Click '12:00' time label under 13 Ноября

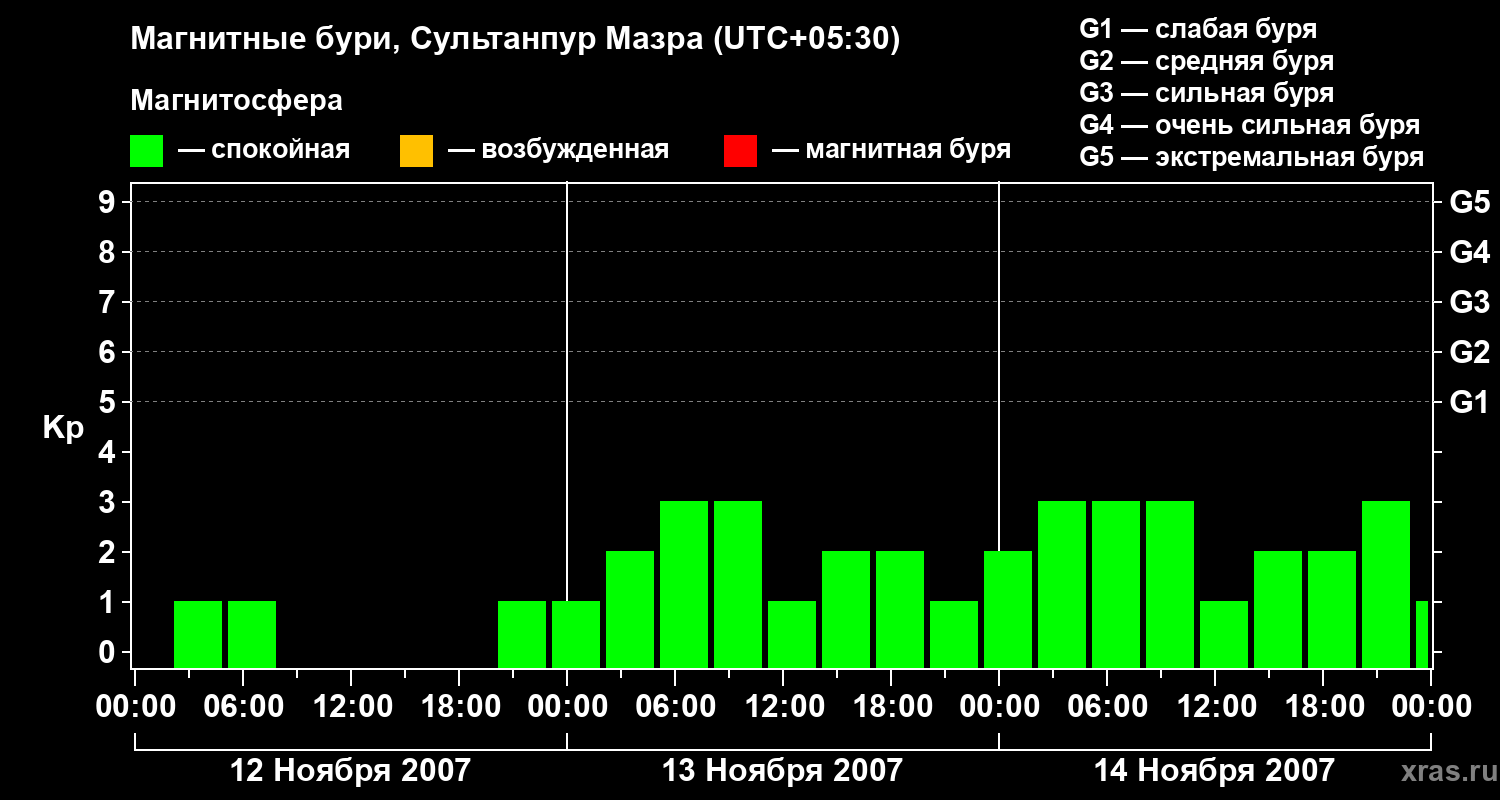click(783, 707)
